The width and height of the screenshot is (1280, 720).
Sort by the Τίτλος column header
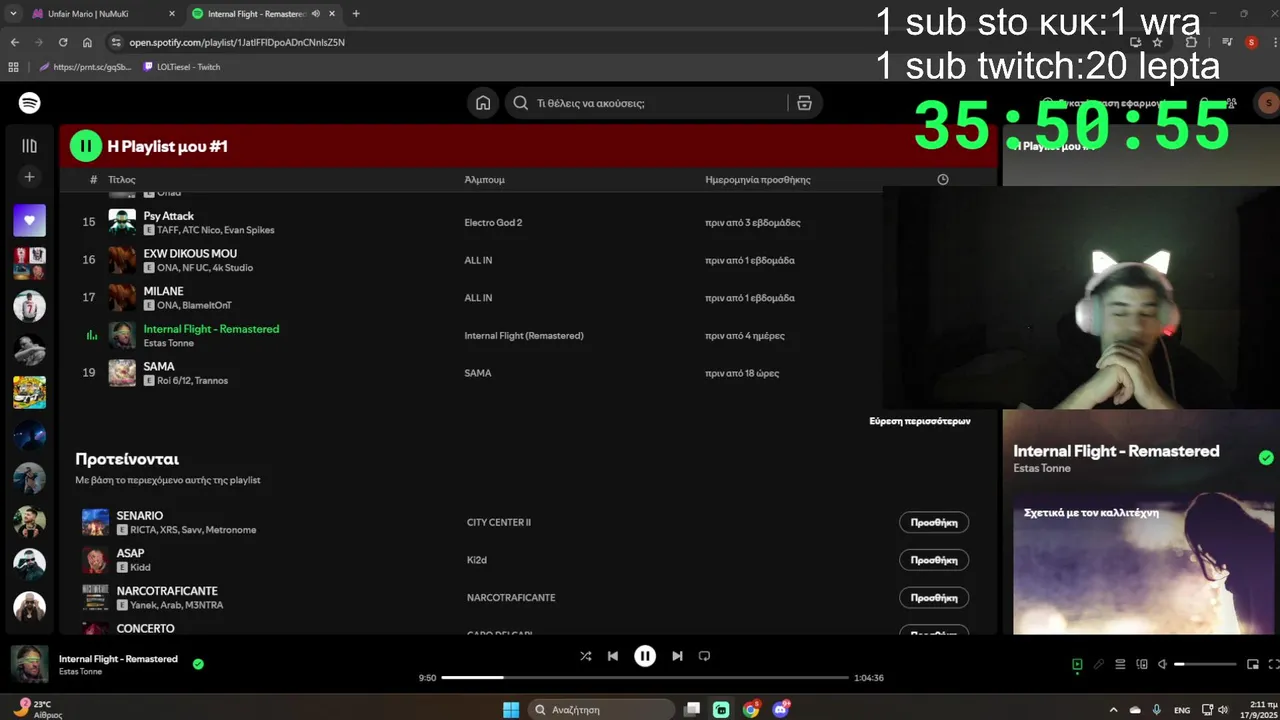pyautogui.click(x=122, y=180)
